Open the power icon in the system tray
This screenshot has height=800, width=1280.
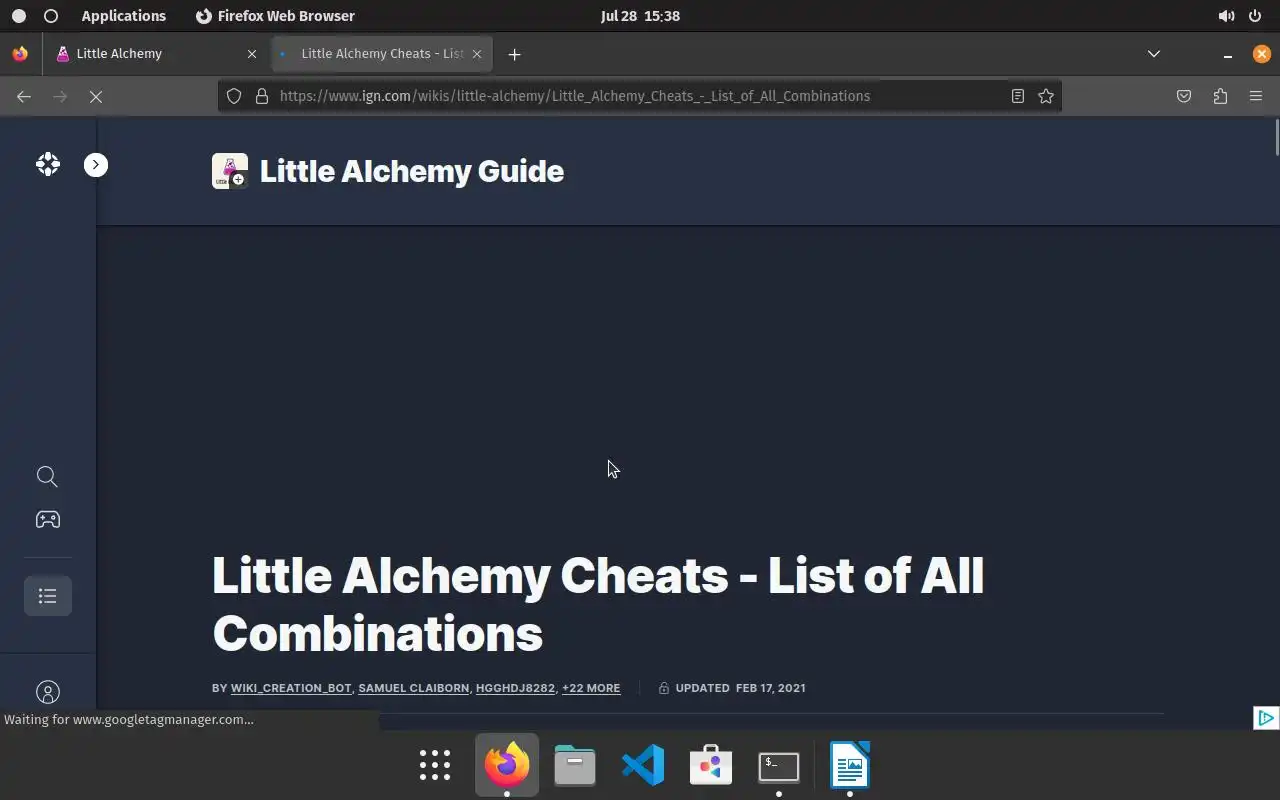click(x=1255, y=16)
